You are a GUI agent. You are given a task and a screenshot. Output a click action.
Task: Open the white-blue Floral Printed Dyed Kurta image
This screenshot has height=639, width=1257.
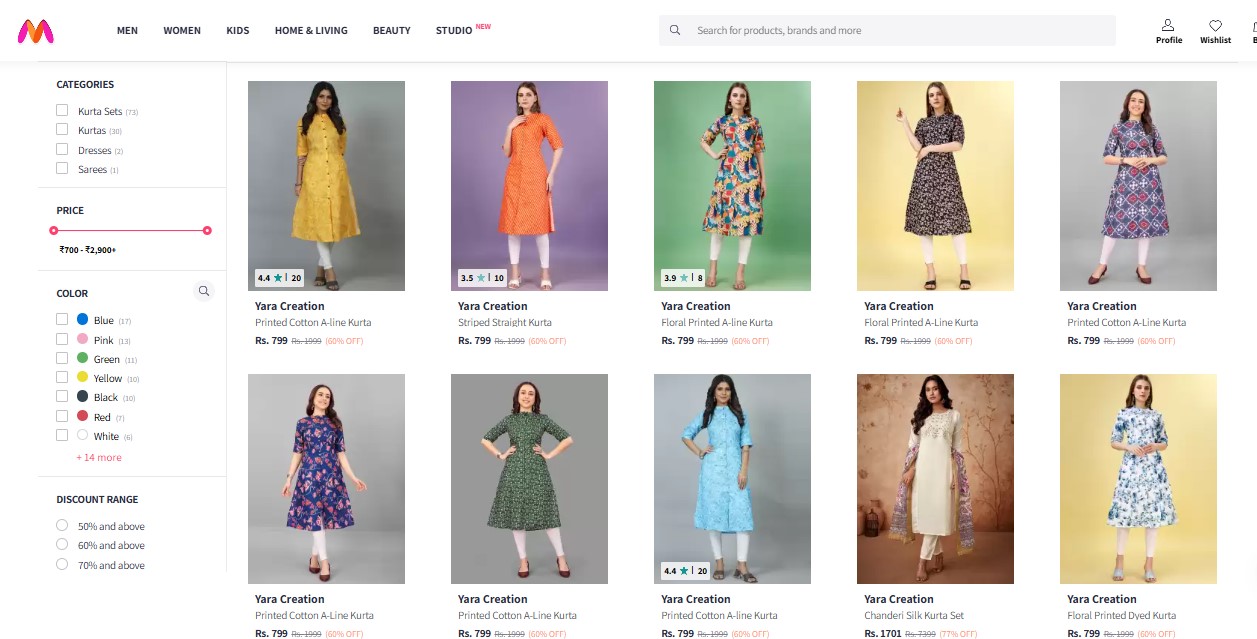1138,479
